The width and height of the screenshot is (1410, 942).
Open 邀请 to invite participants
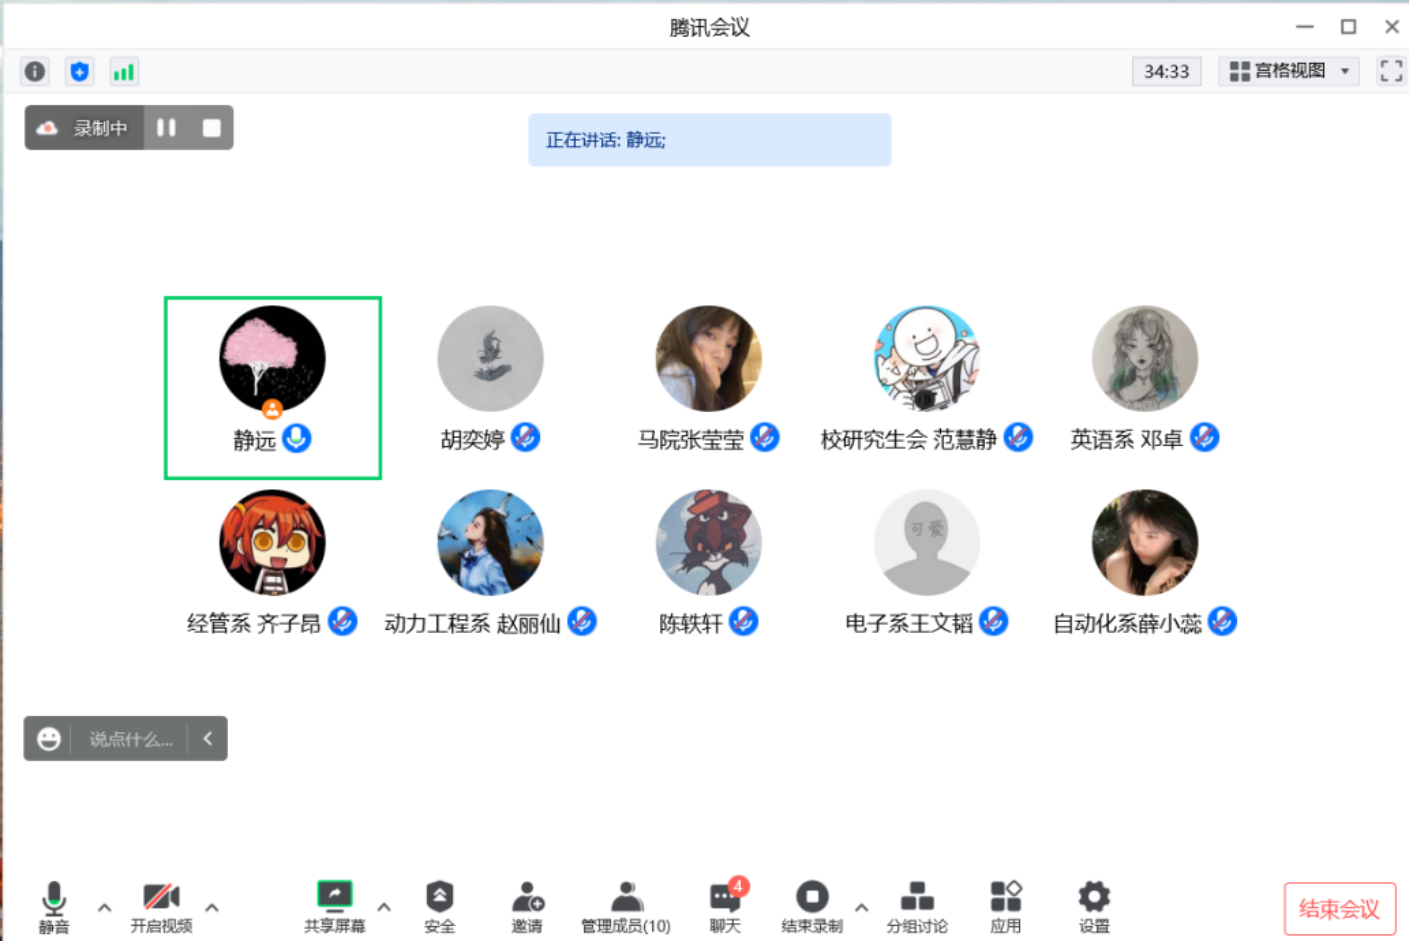click(x=527, y=907)
